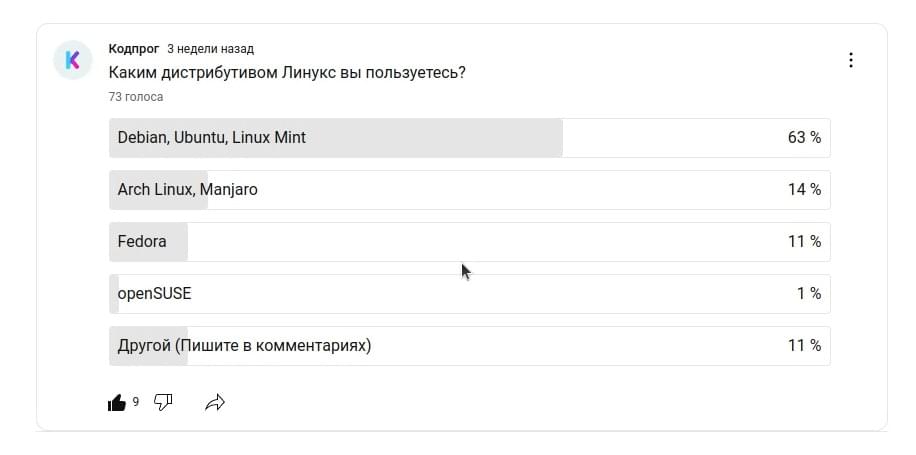
Task: Open the Кодпрог channel avatar
Action: 72,60
